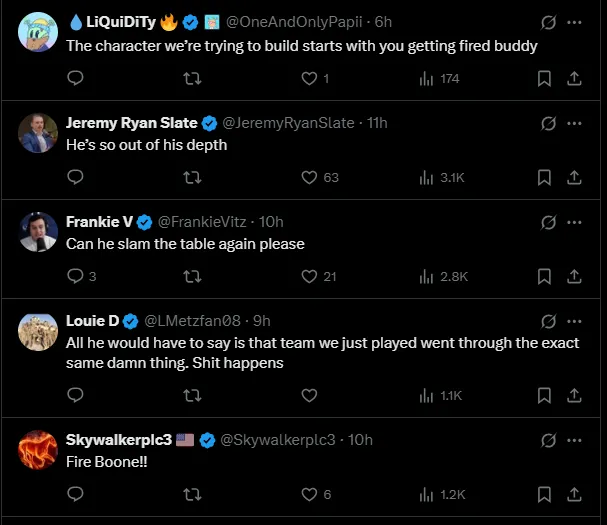The width and height of the screenshot is (607, 525).
Task: Click the 10h timestamp on Frankie V's tweet
Action: click(x=271, y=222)
